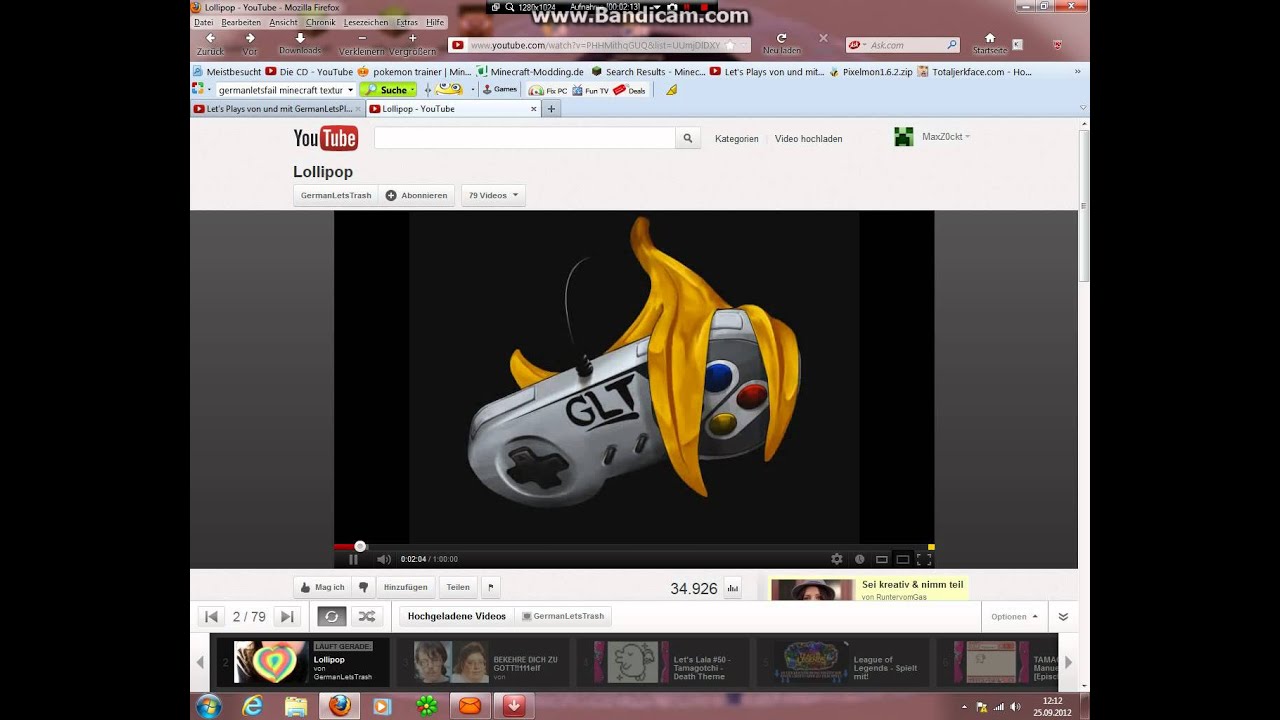Go to Startseite home page
Viewport: 1280px width, 720px height.
[989, 43]
